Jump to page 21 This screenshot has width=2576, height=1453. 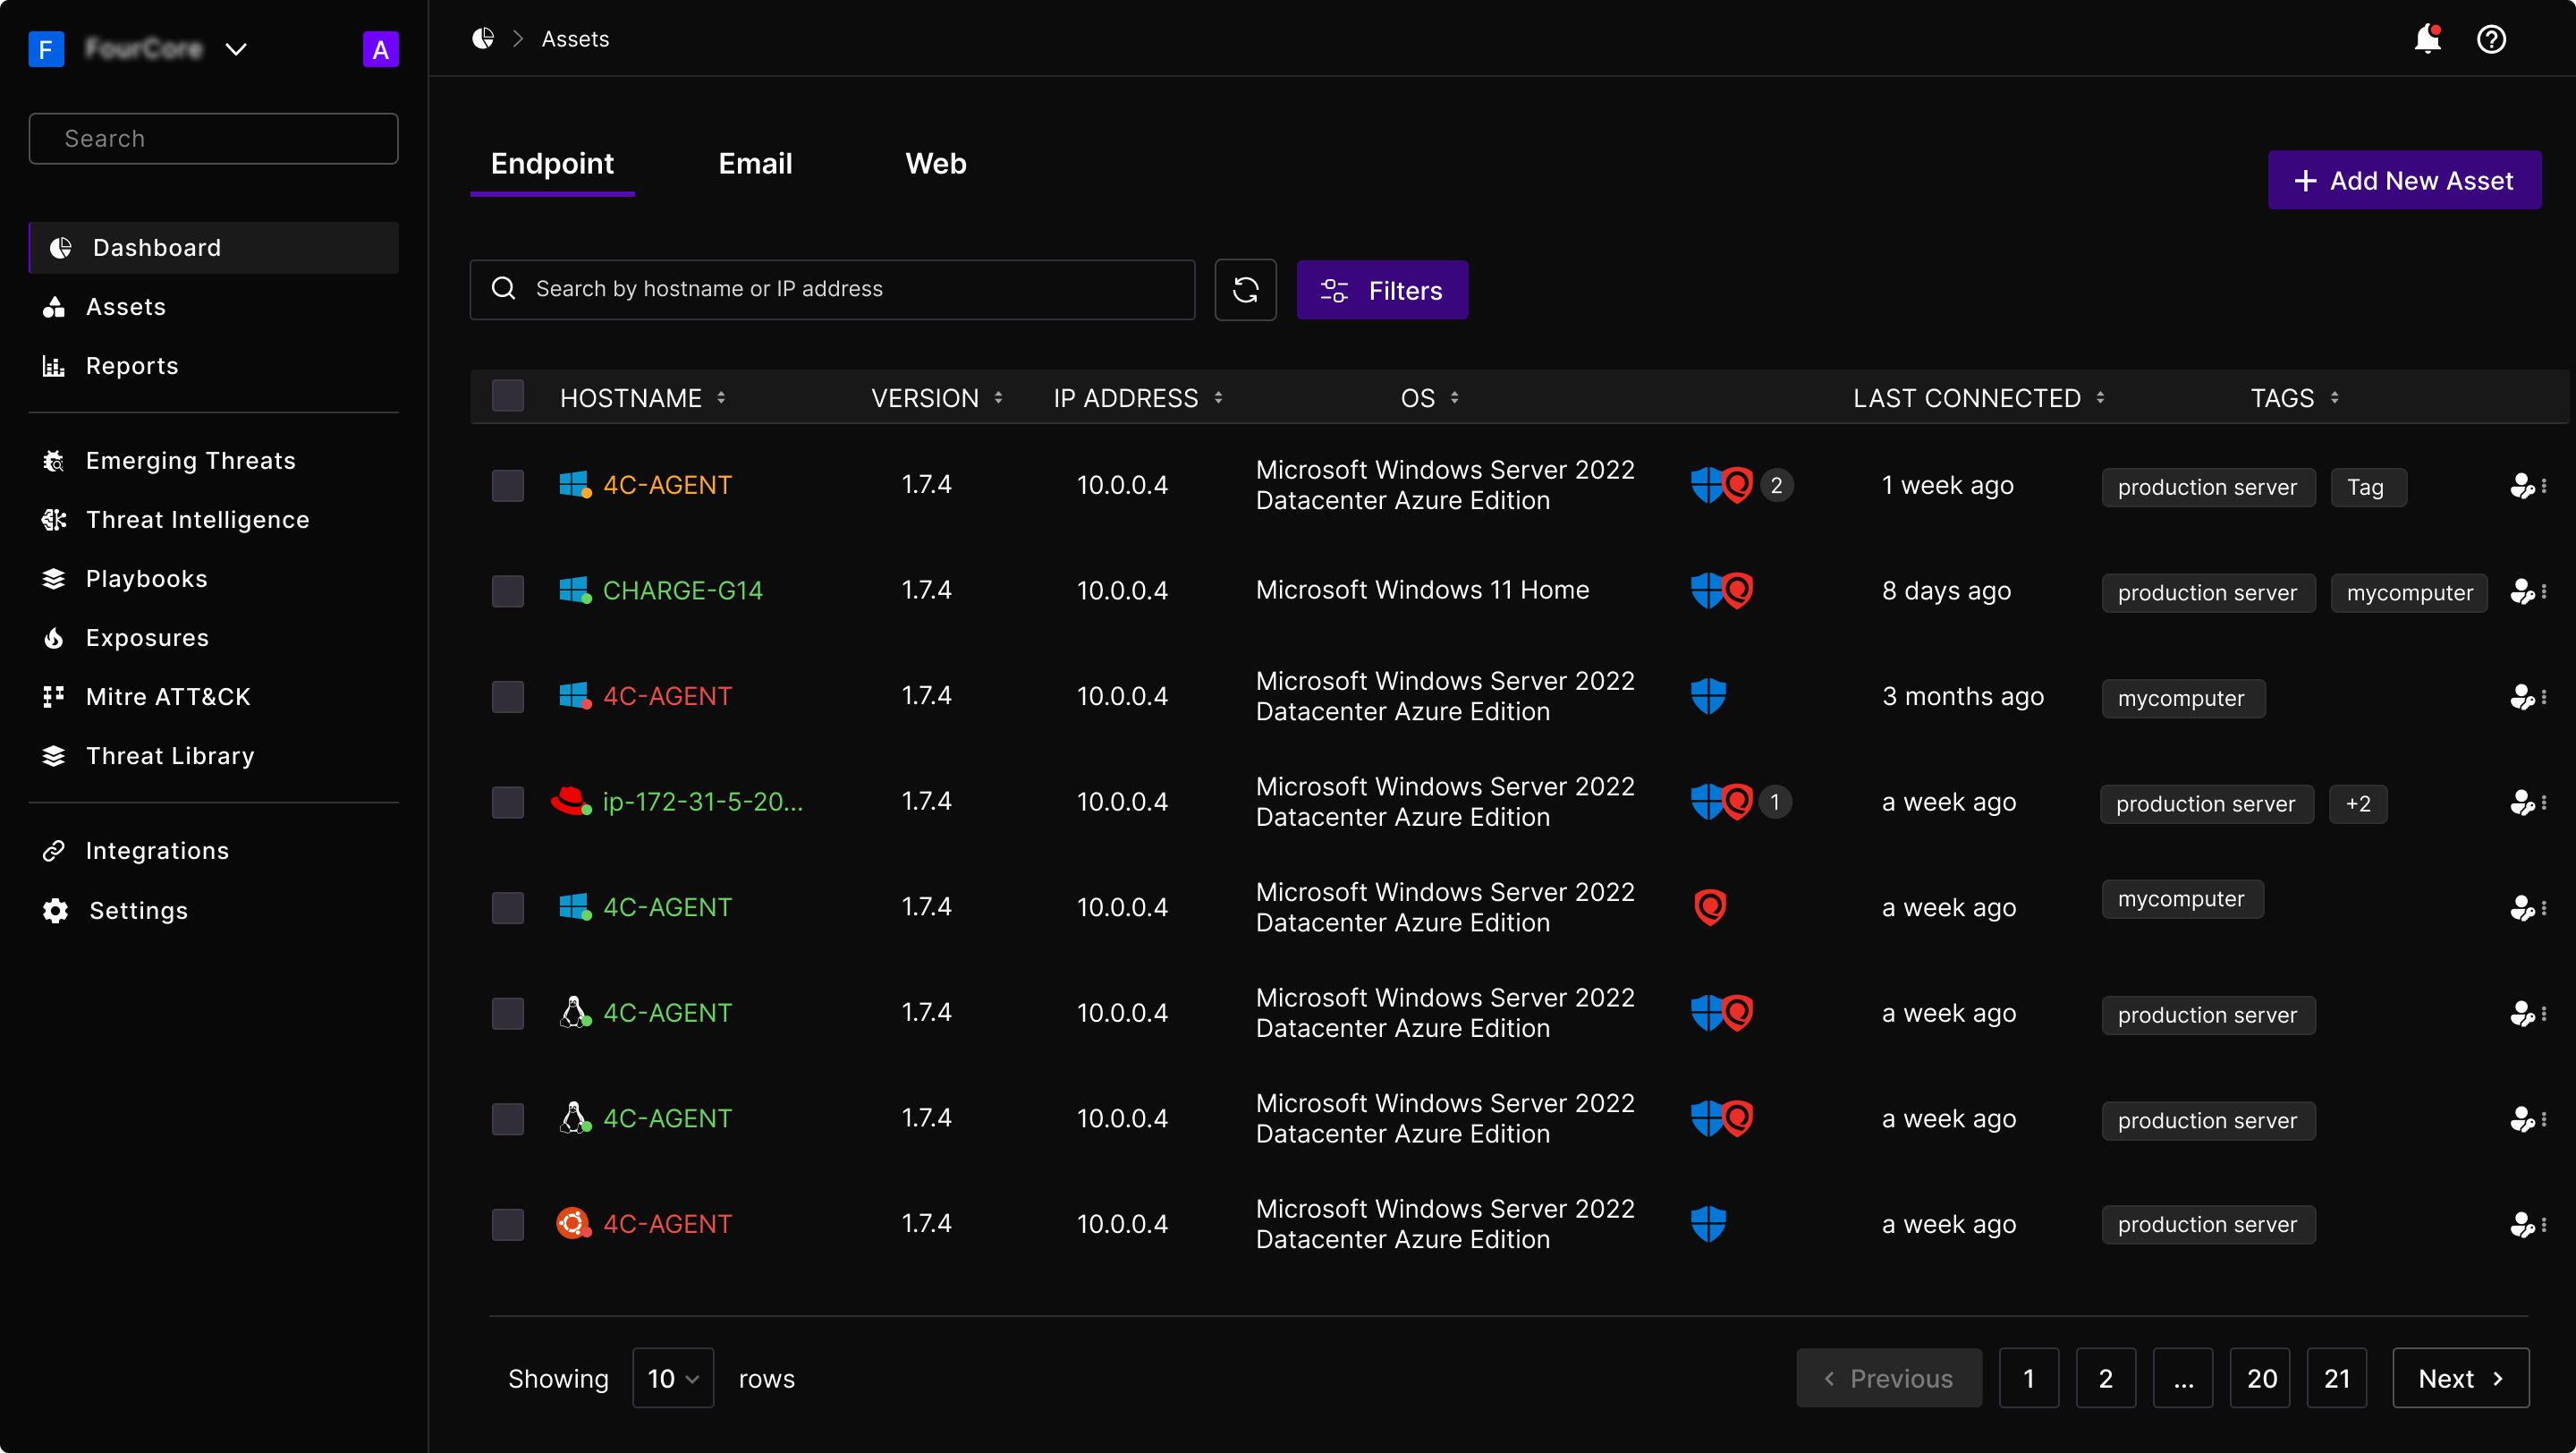(2336, 1378)
